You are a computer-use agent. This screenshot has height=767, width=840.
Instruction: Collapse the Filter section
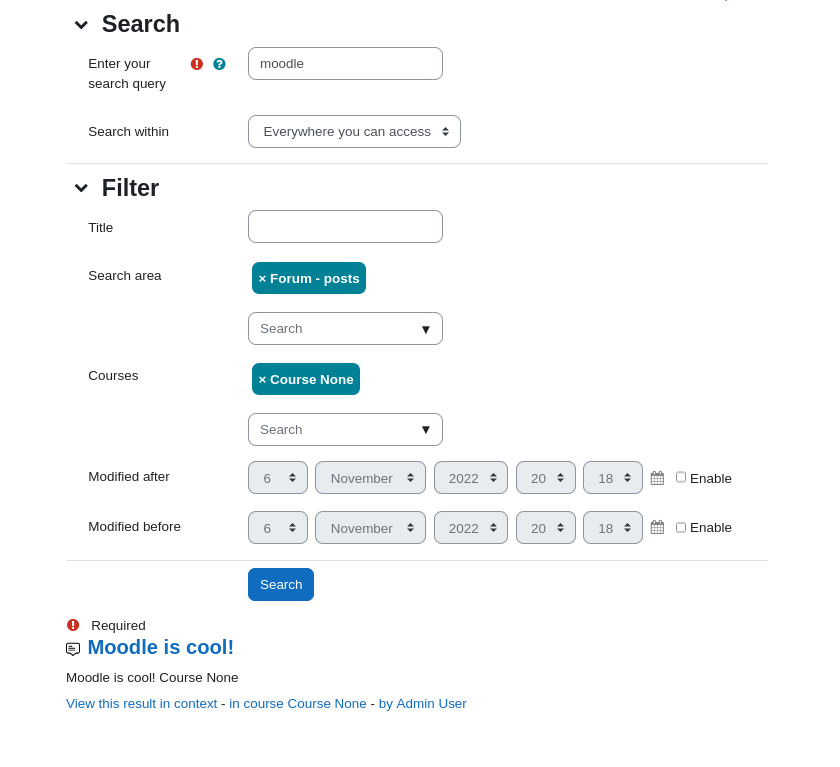click(x=81, y=188)
